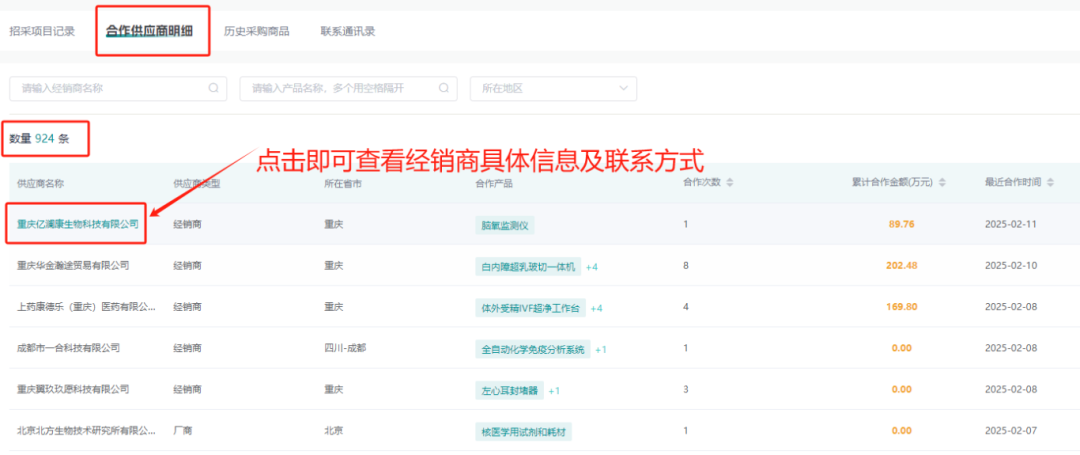1080x455 pixels.
Task: Click search icon in 经销商名称 field
Action: click(214, 88)
